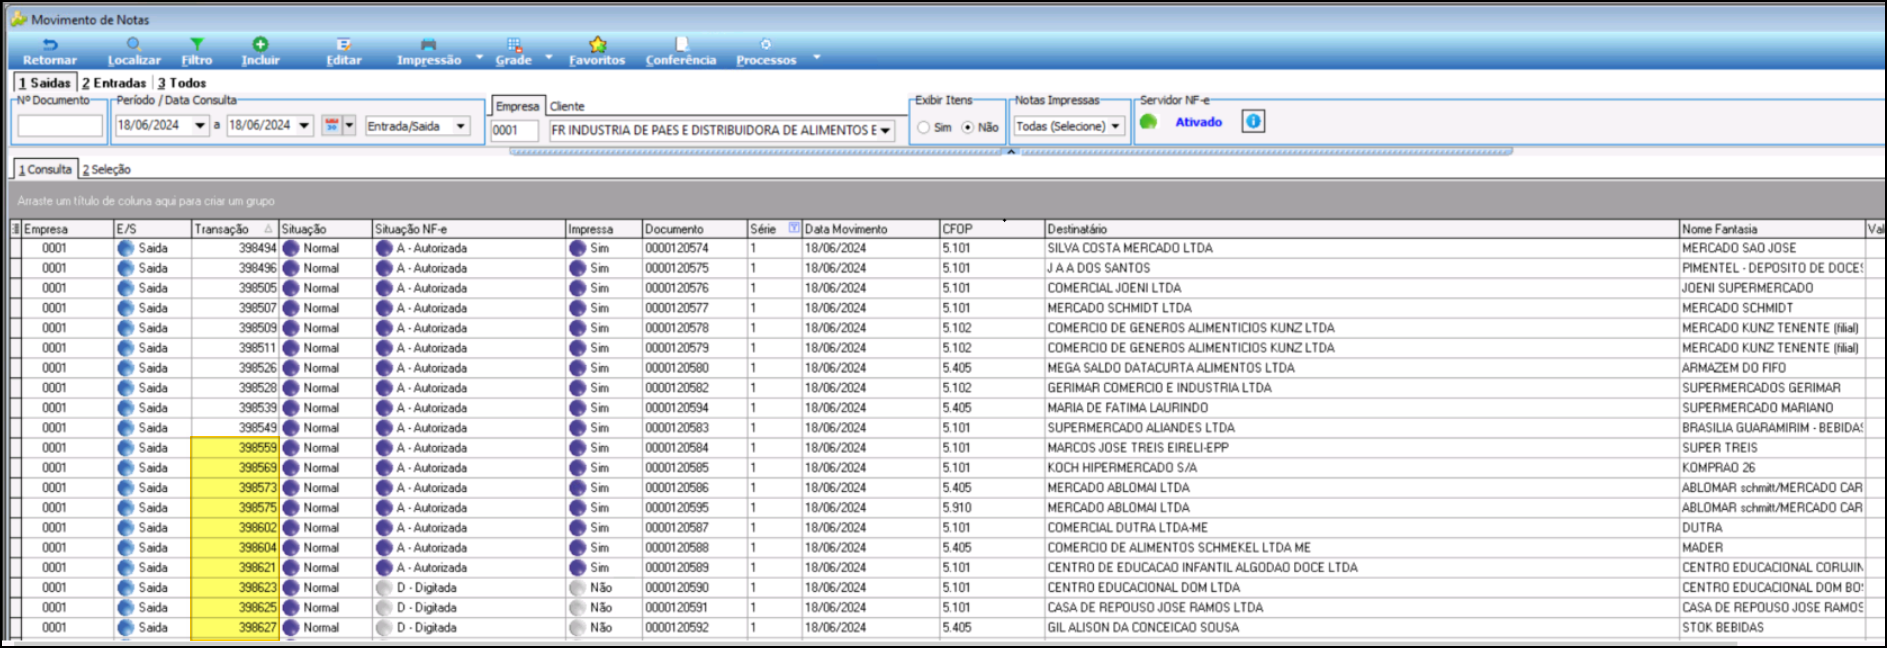Image resolution: width=1887 pixels, height=648 pixels.
Task: Click highlighted transaction cell 398621
Action: pyautogui.click(x=235, y=568)
